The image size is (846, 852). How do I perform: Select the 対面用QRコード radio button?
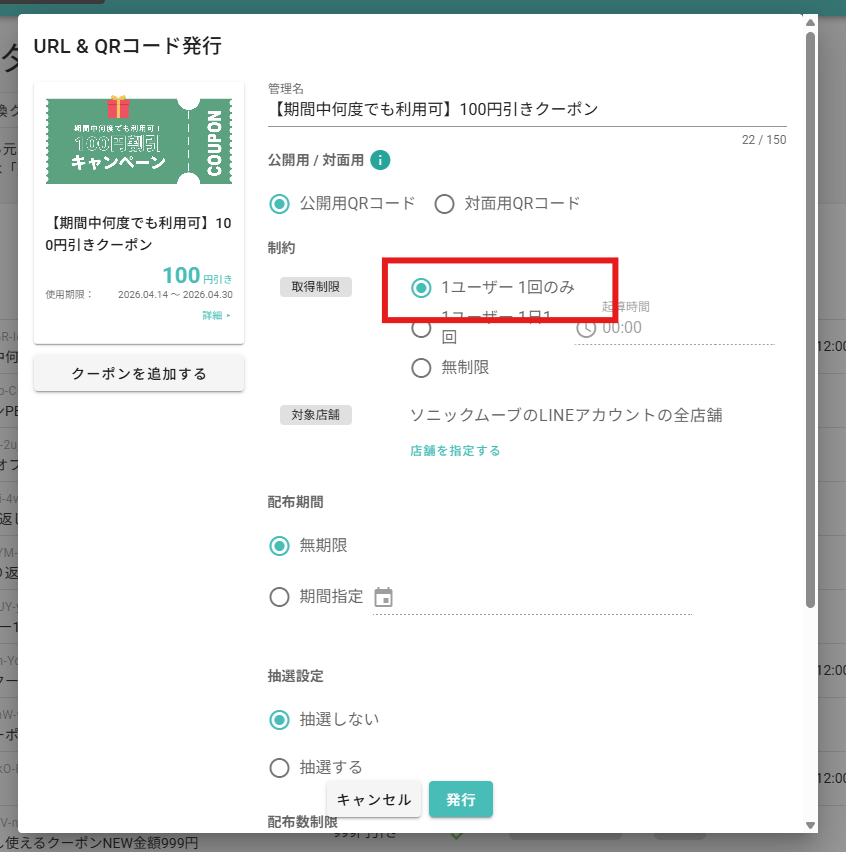(x=445, y=203)
